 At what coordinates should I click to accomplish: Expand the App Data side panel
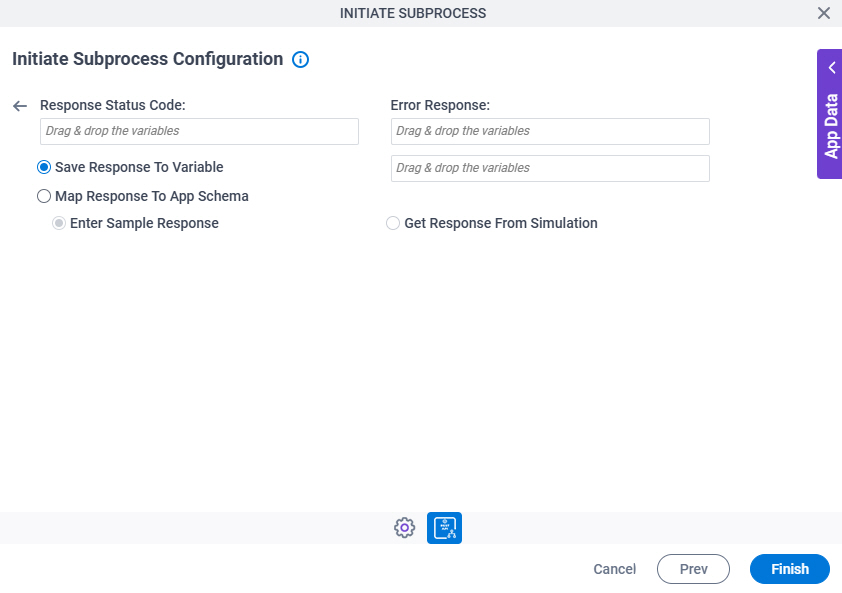point(830,114)
